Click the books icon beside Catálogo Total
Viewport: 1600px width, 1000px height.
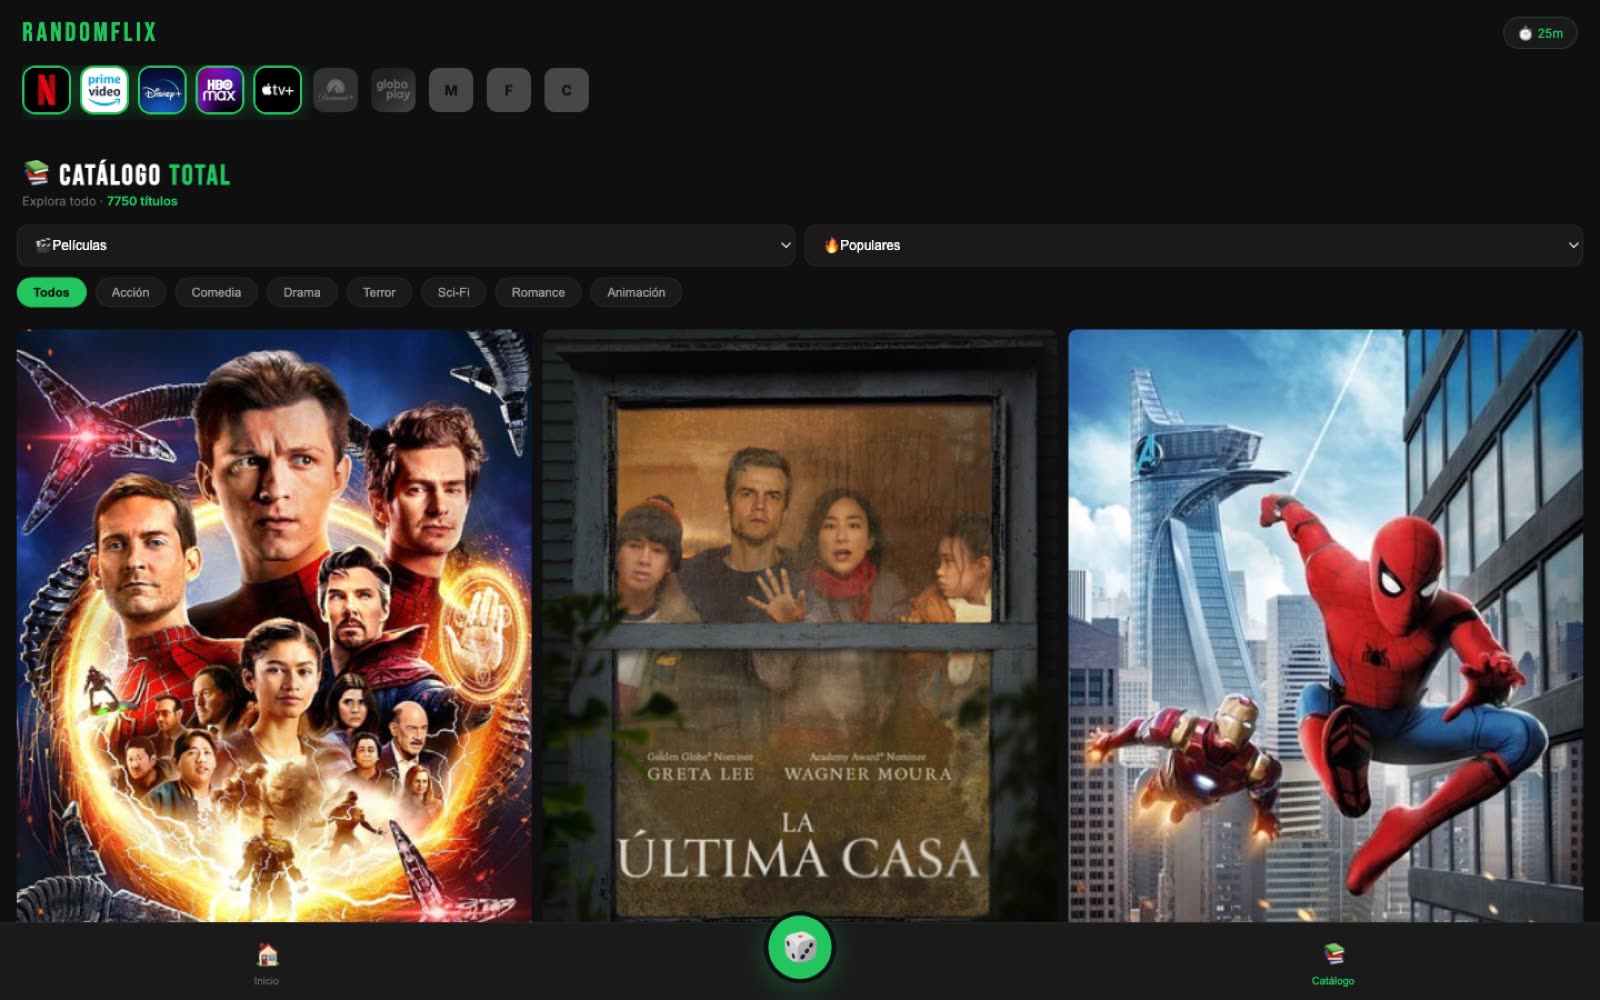click(x=36, y=173)
